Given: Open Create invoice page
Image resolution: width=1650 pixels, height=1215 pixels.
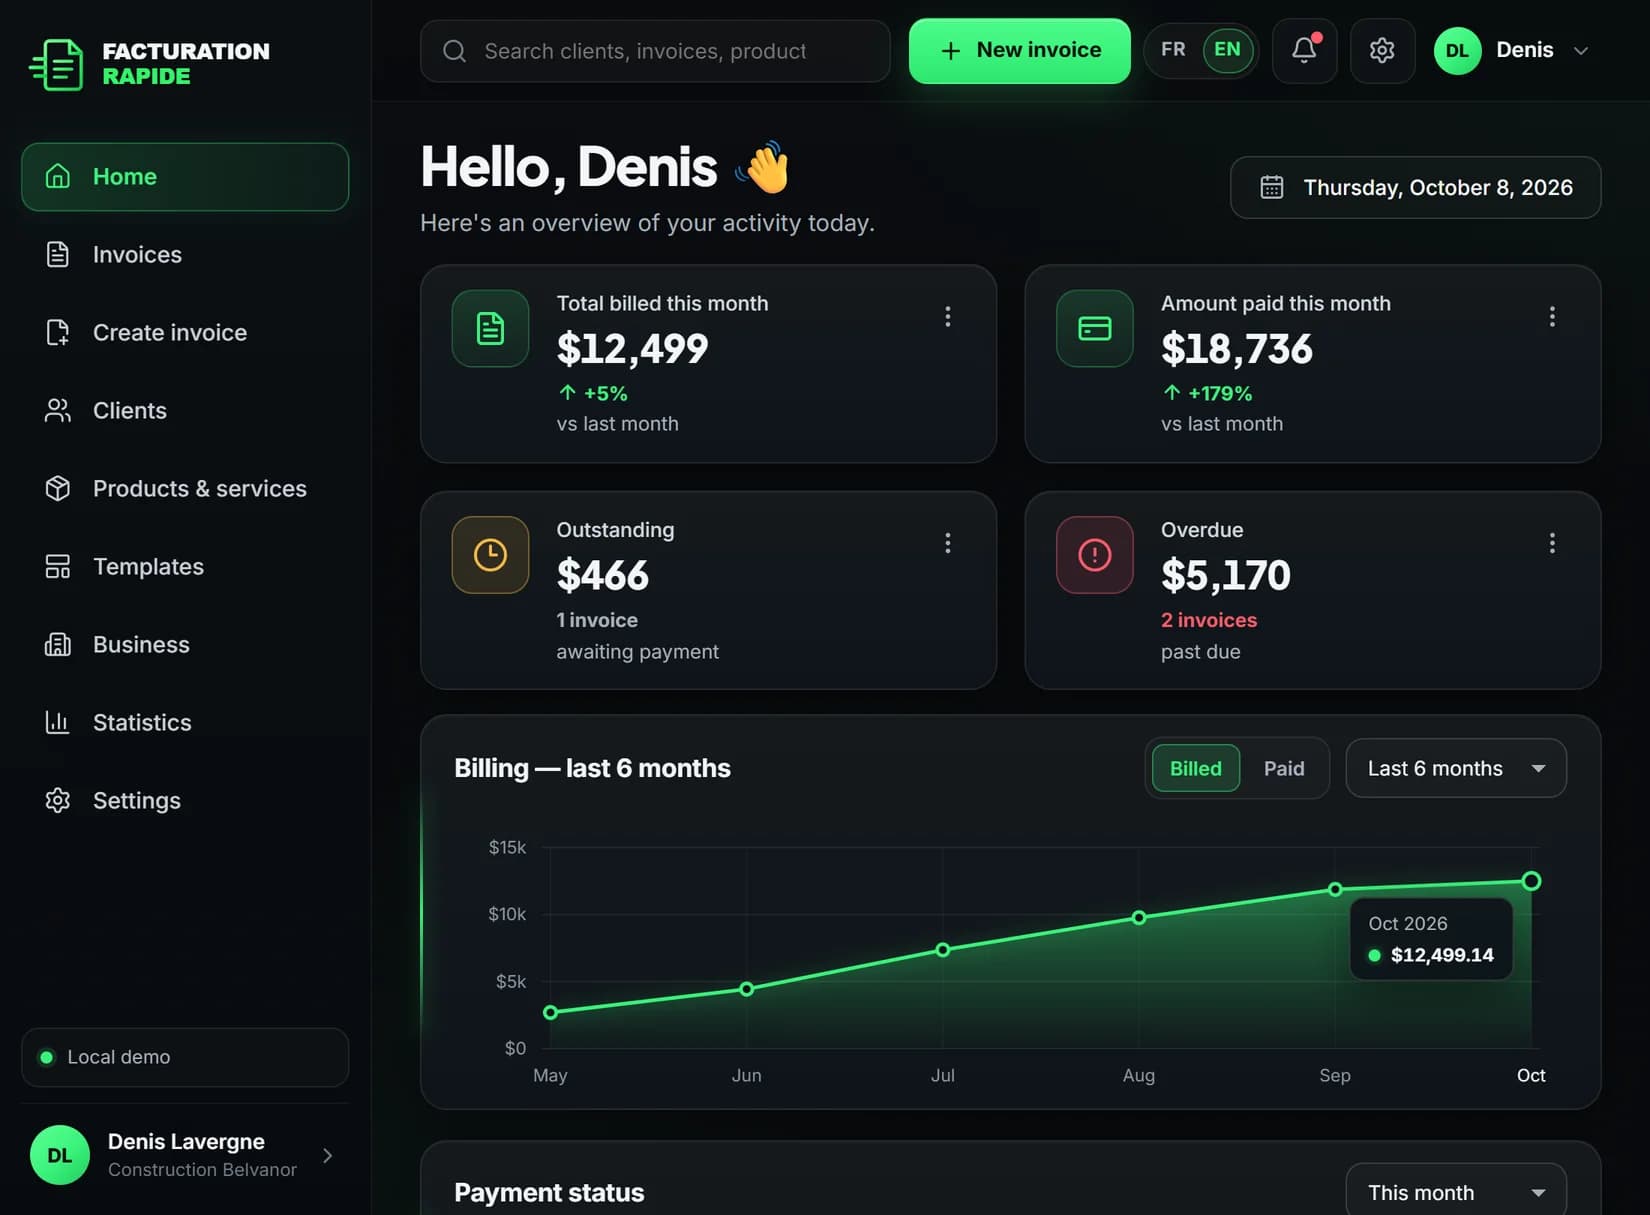Looking at the screenshot, I should pyautogui.click(x=185, y=333).
